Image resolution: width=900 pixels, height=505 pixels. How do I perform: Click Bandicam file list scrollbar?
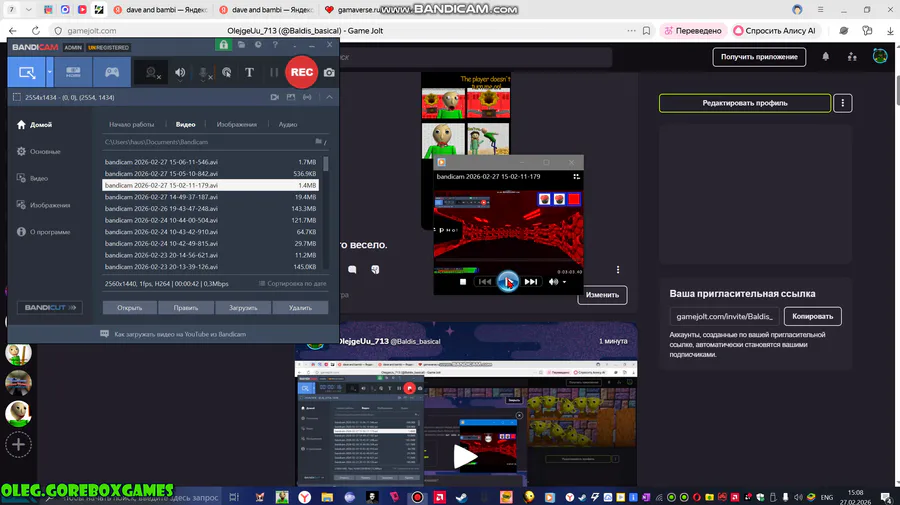click(x=326, y=164)
